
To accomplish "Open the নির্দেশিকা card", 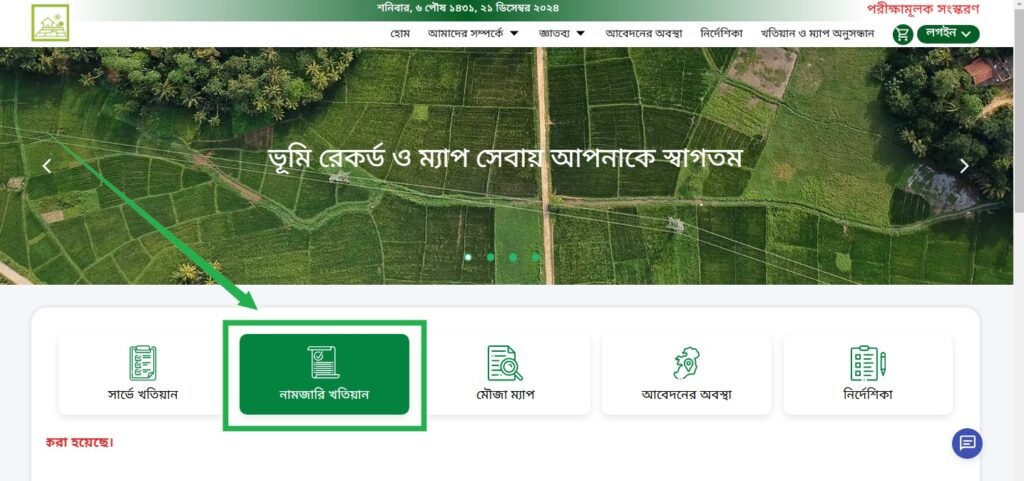I will (x=868, y=374).
